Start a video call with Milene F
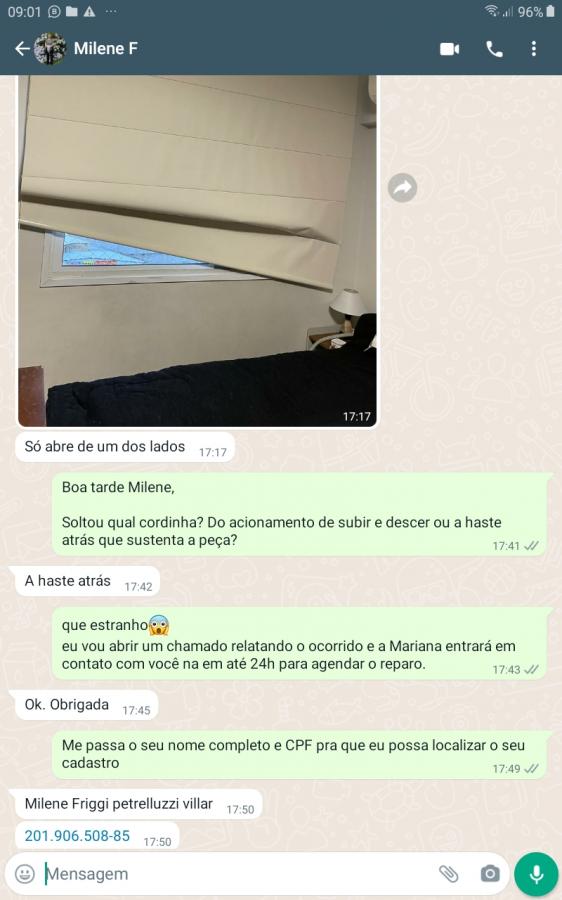The height and width of the screenshot is (900, 562). 449,49
